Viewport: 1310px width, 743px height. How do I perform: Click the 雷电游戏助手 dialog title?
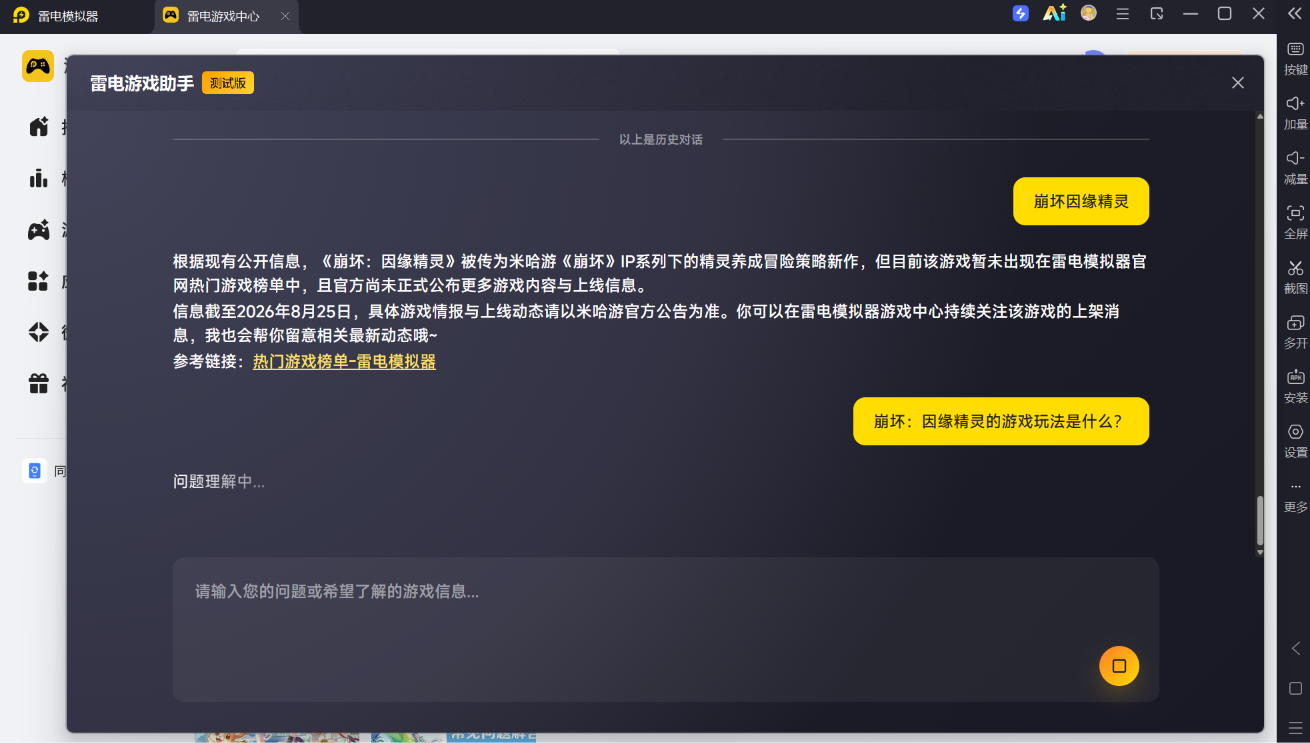[142, 84]
